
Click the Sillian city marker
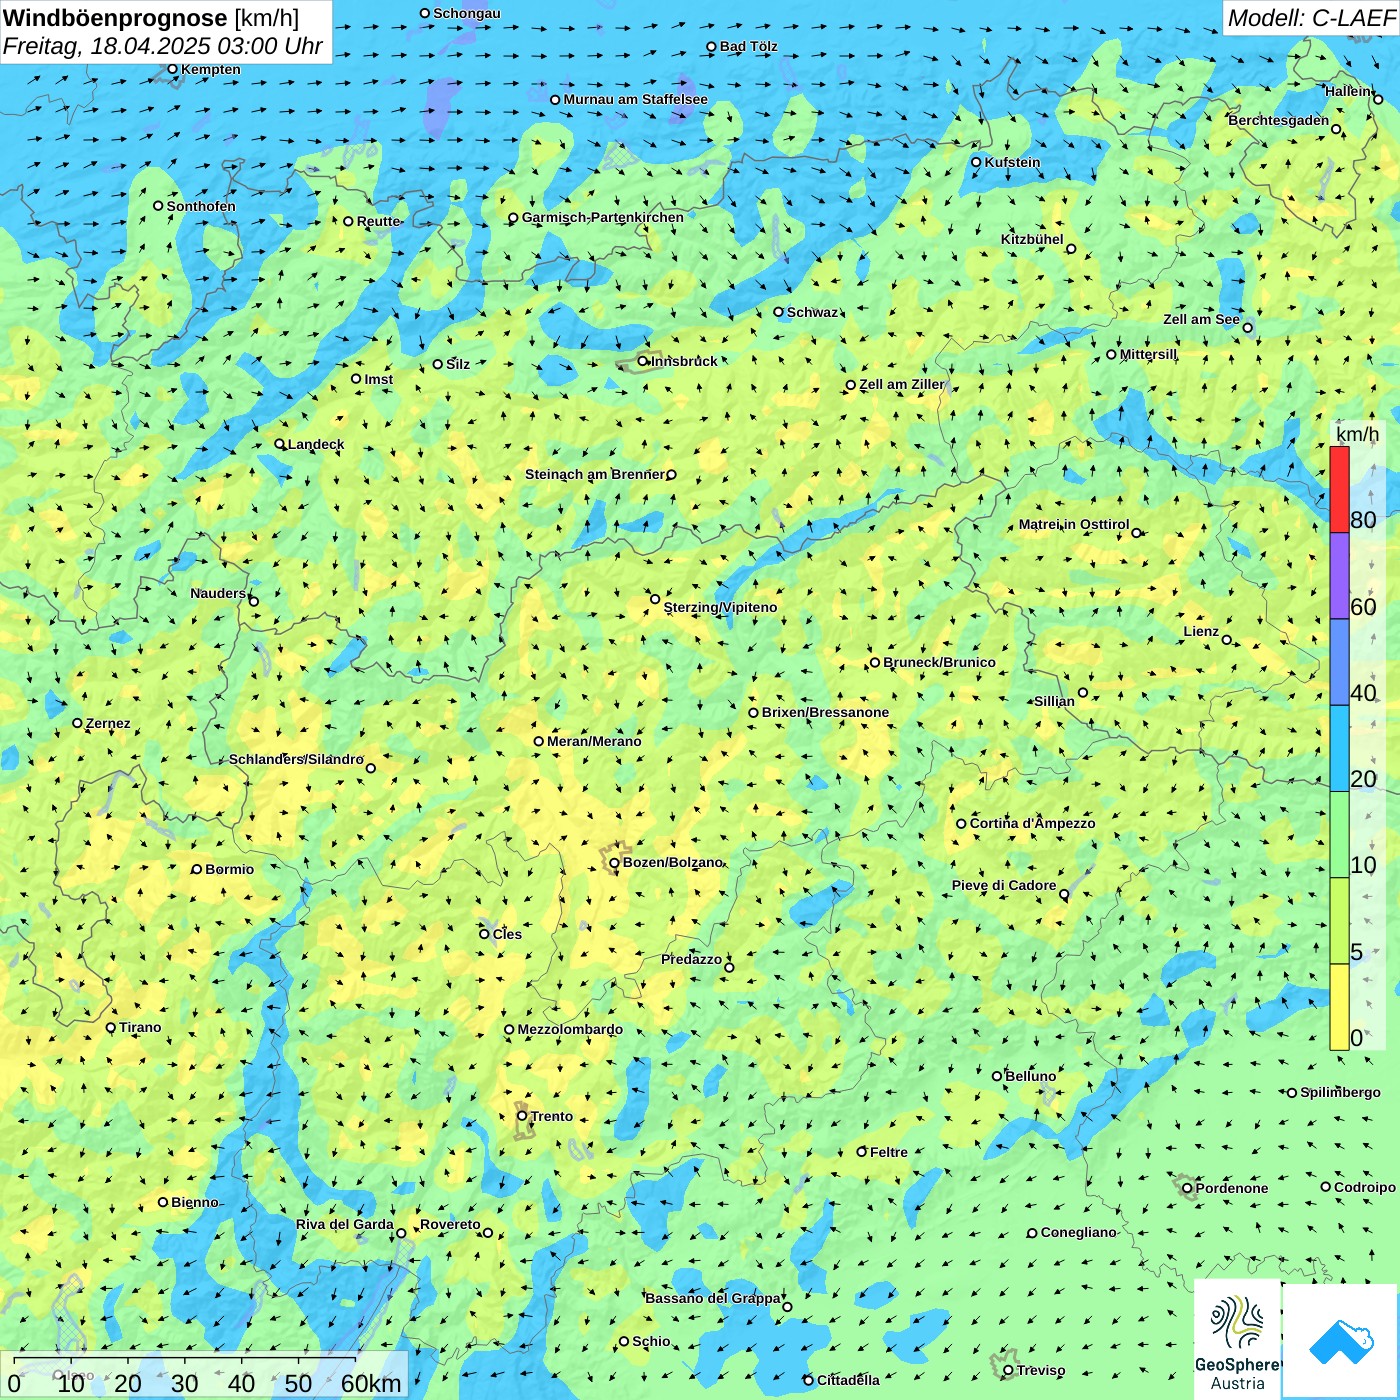click(1083, 692)
